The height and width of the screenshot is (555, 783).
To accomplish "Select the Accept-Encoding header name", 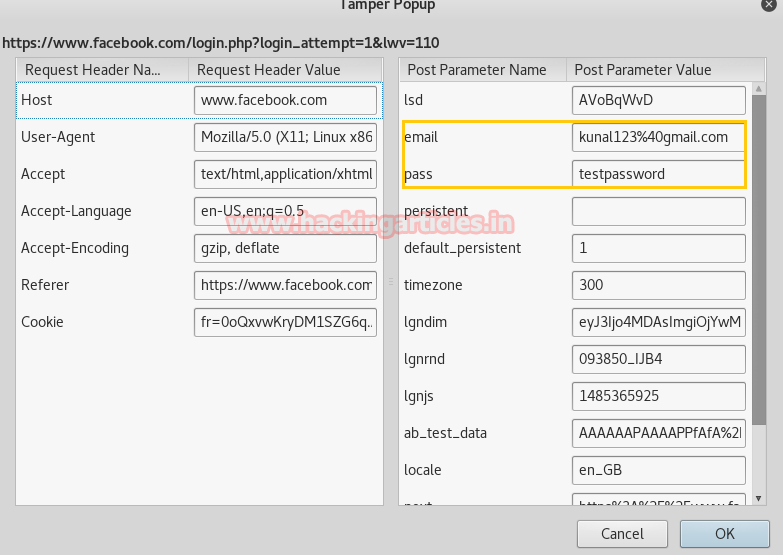I will (75, 248).
